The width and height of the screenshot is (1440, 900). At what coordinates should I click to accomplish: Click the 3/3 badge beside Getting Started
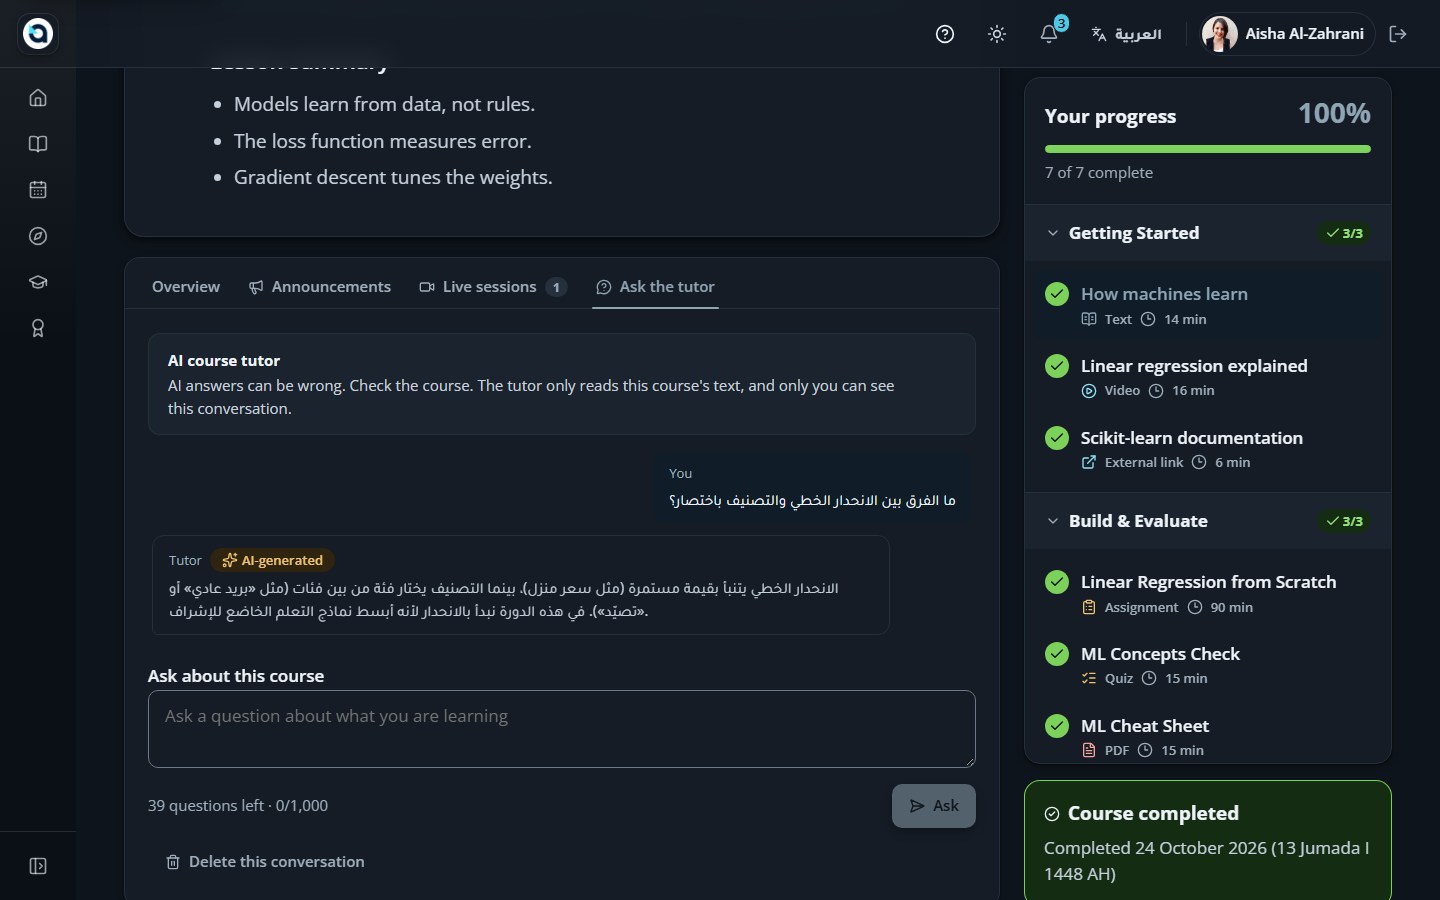[x=1345, y=233]
